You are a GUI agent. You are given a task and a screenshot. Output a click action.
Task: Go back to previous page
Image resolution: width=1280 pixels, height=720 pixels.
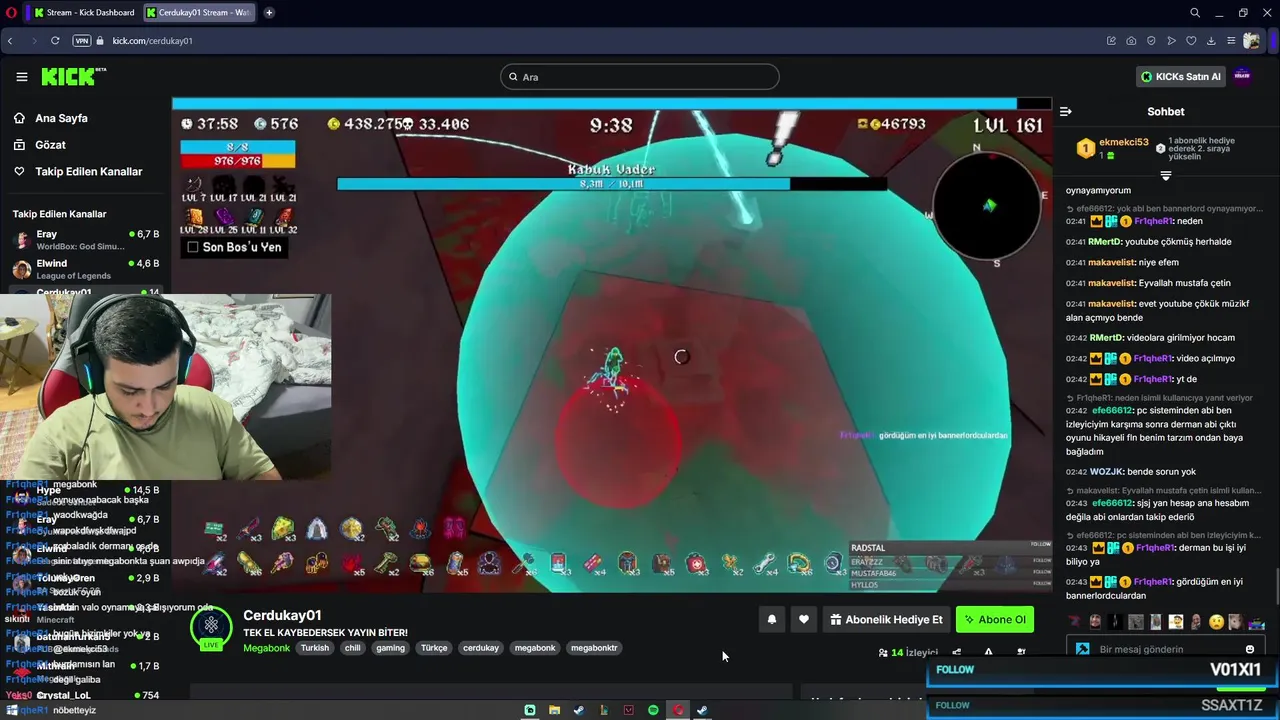(10, 41)
